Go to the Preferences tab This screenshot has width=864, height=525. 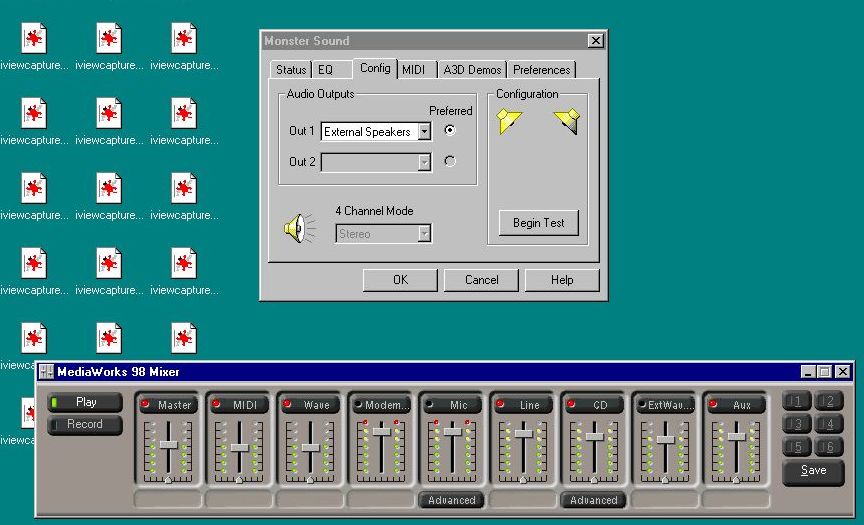click(542, 70)
